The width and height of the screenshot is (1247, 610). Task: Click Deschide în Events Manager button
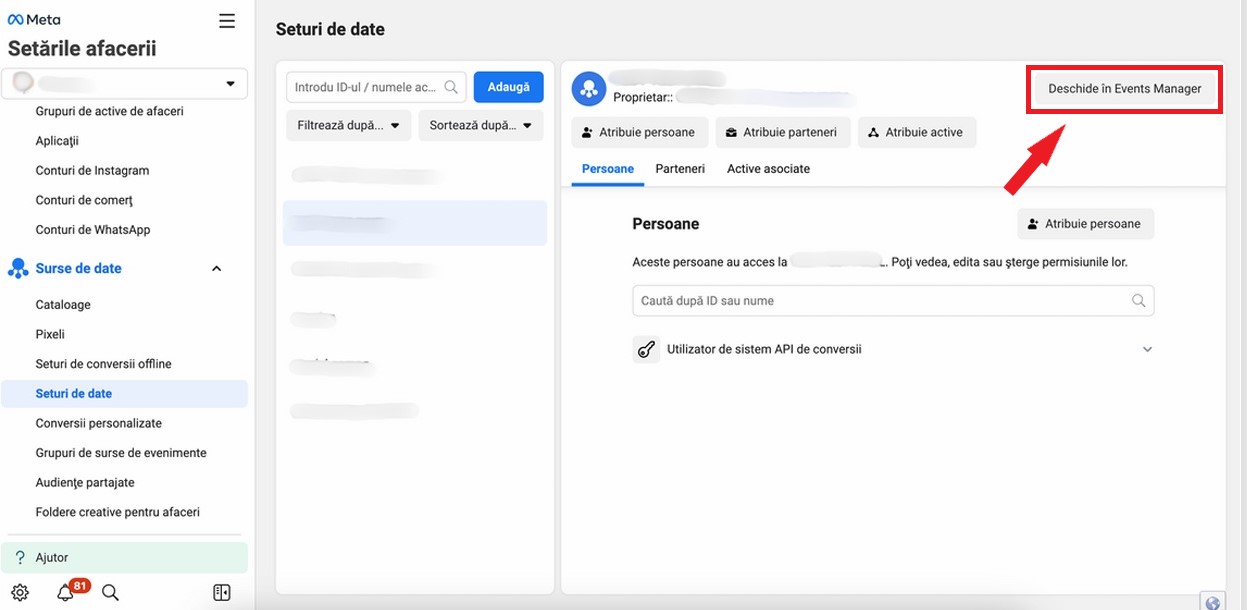1124,89
